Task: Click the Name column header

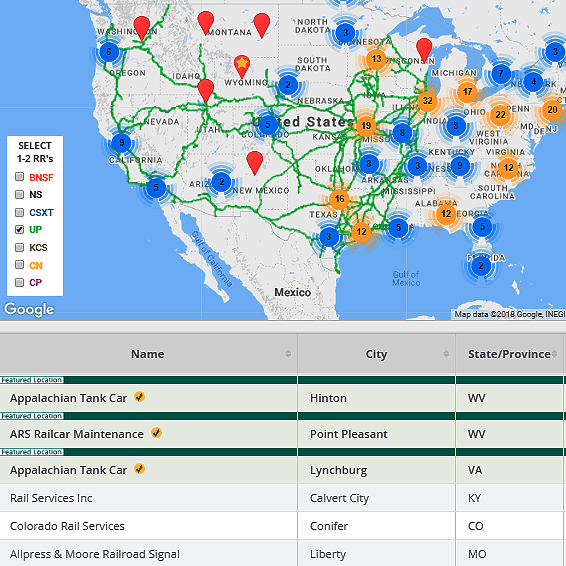Action: point(148,354)
